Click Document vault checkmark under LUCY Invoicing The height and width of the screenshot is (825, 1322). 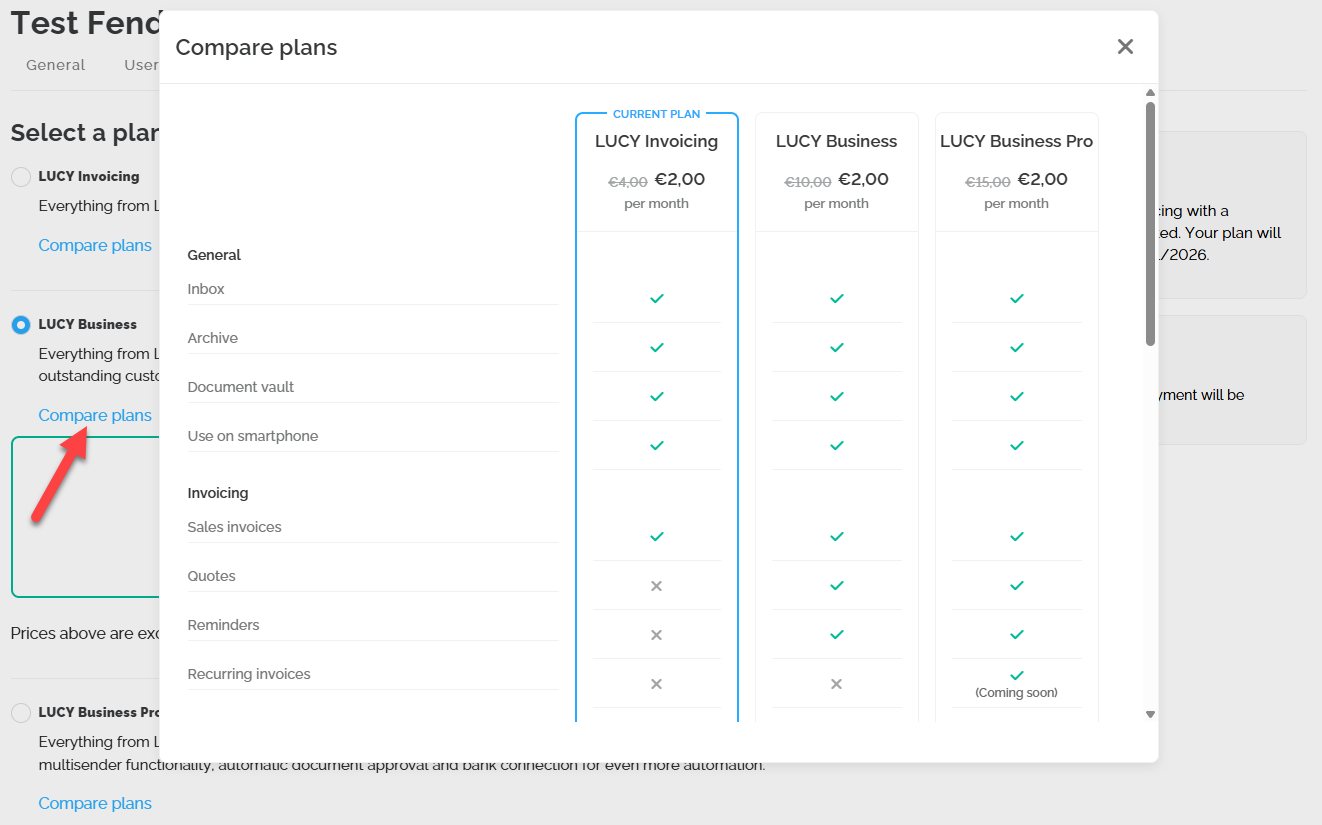pyautogui.click(x=657, y=397)
